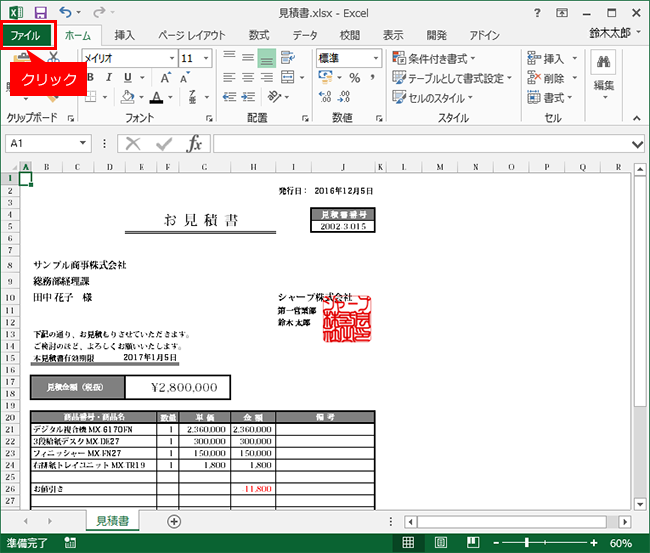Switch to the 表示 tab
Image resolution: width=650 pixels, height=553 pixels.
393,35
